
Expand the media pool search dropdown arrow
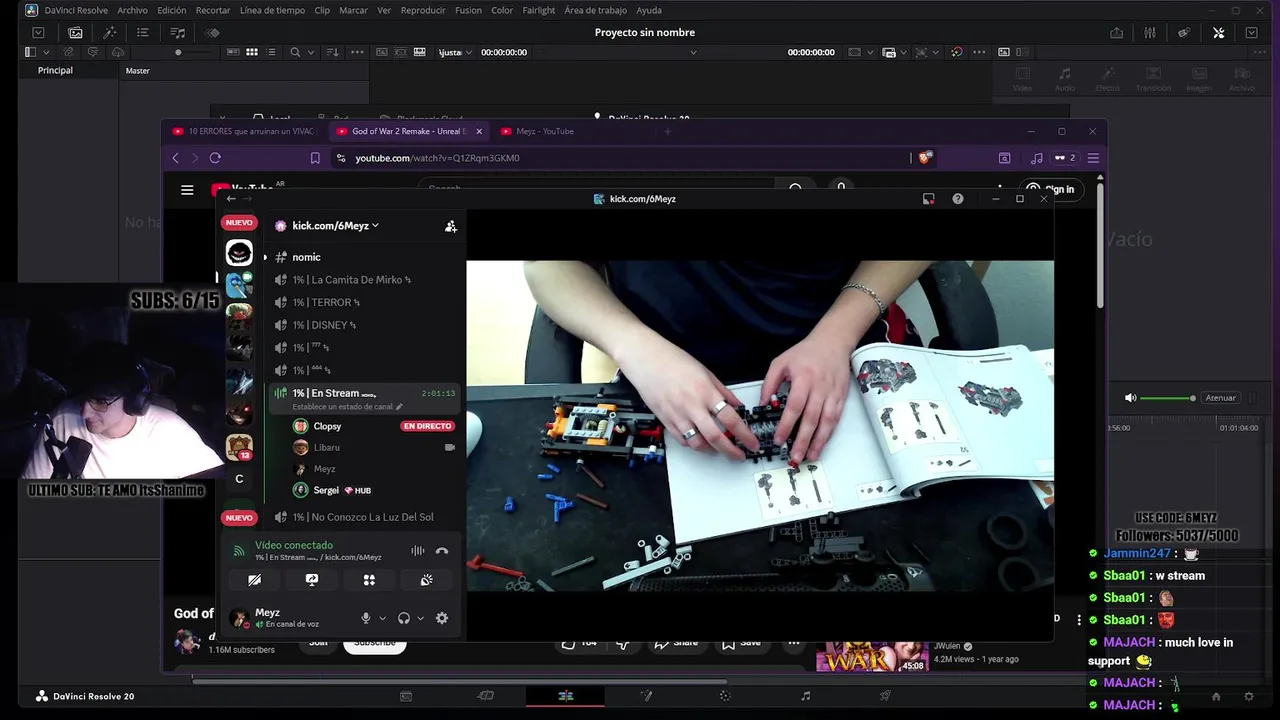tap(310, 52)
